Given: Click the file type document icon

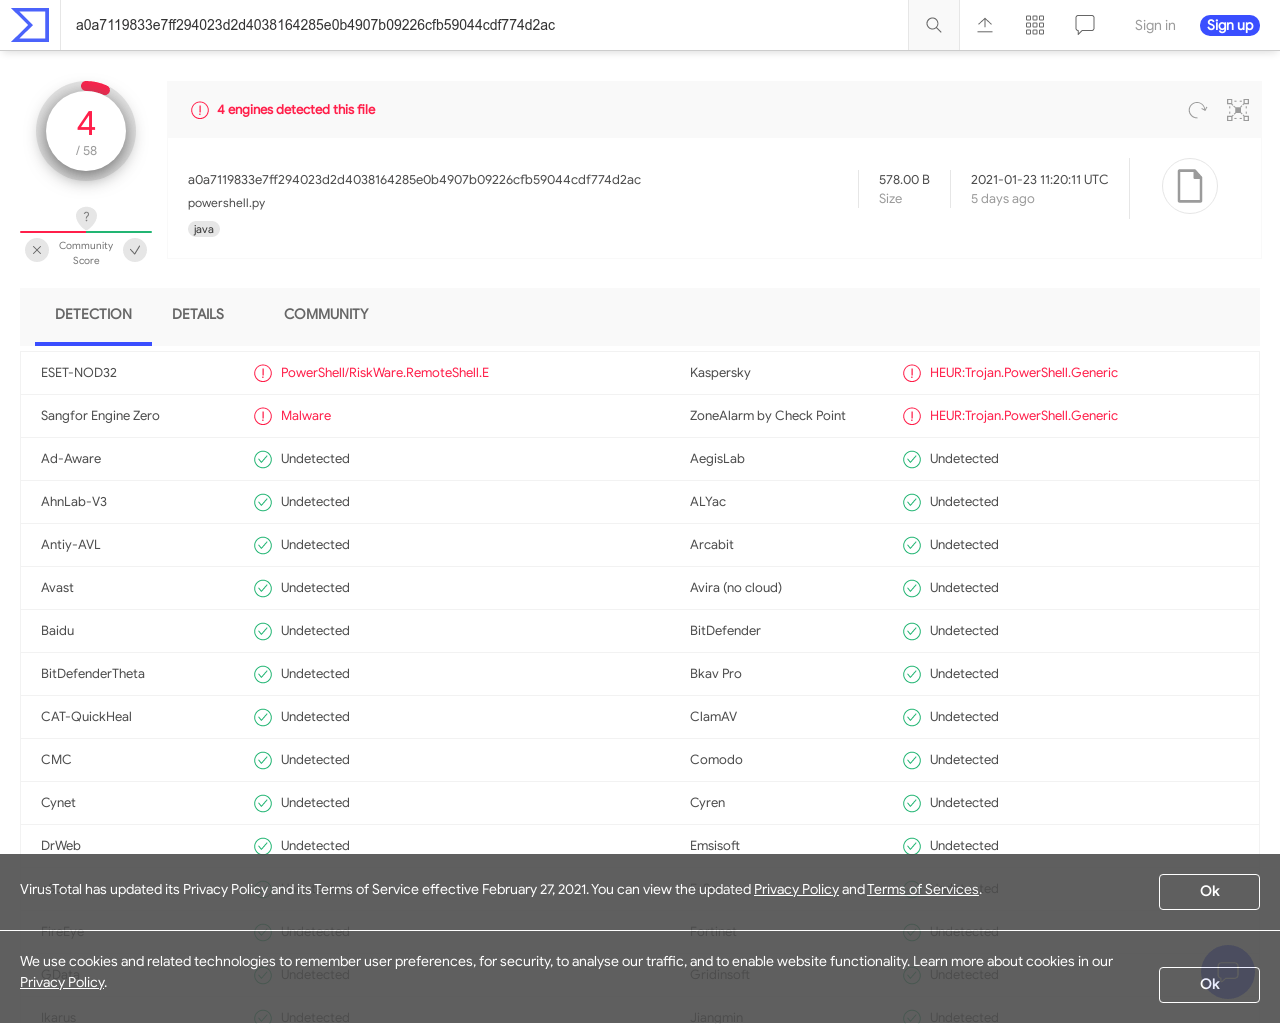Looking at the screenshot, I should [x=1190, y=186].
